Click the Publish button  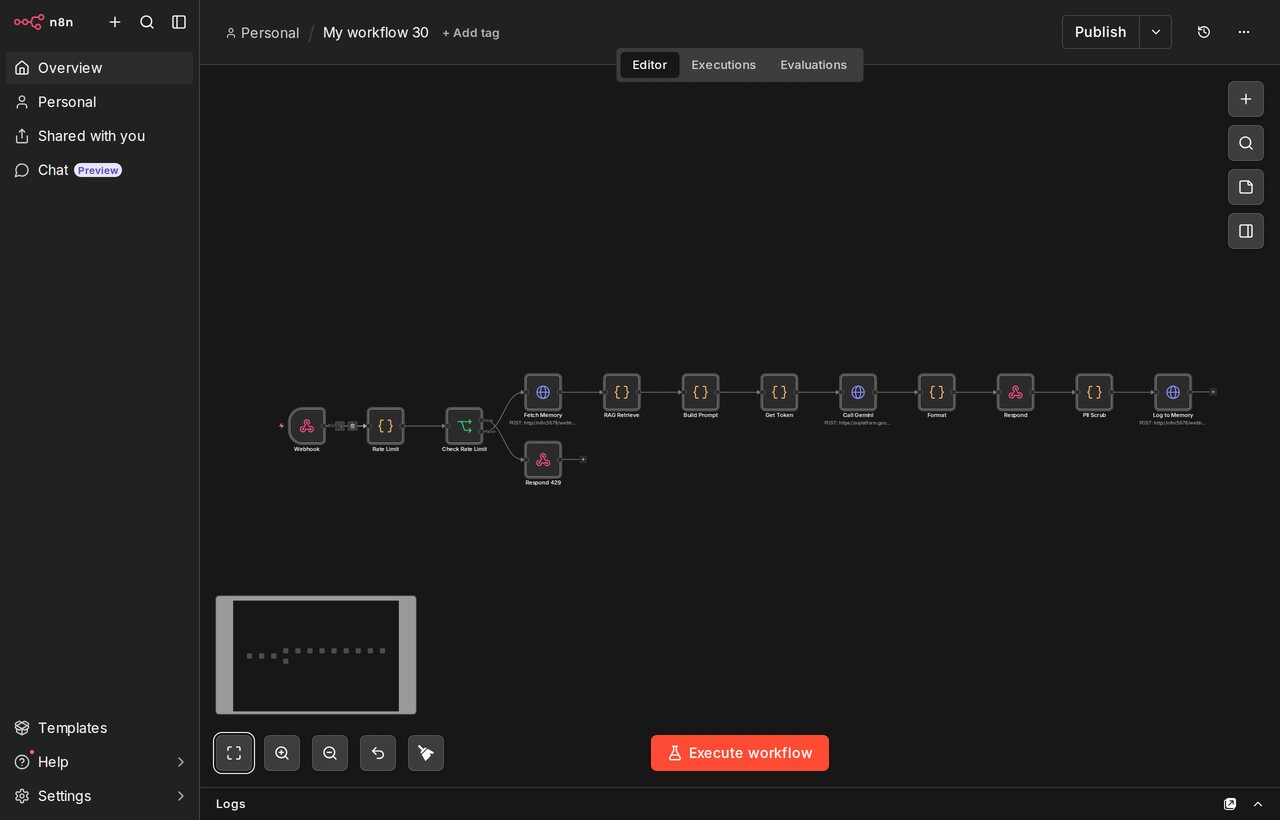point(1101,32)
